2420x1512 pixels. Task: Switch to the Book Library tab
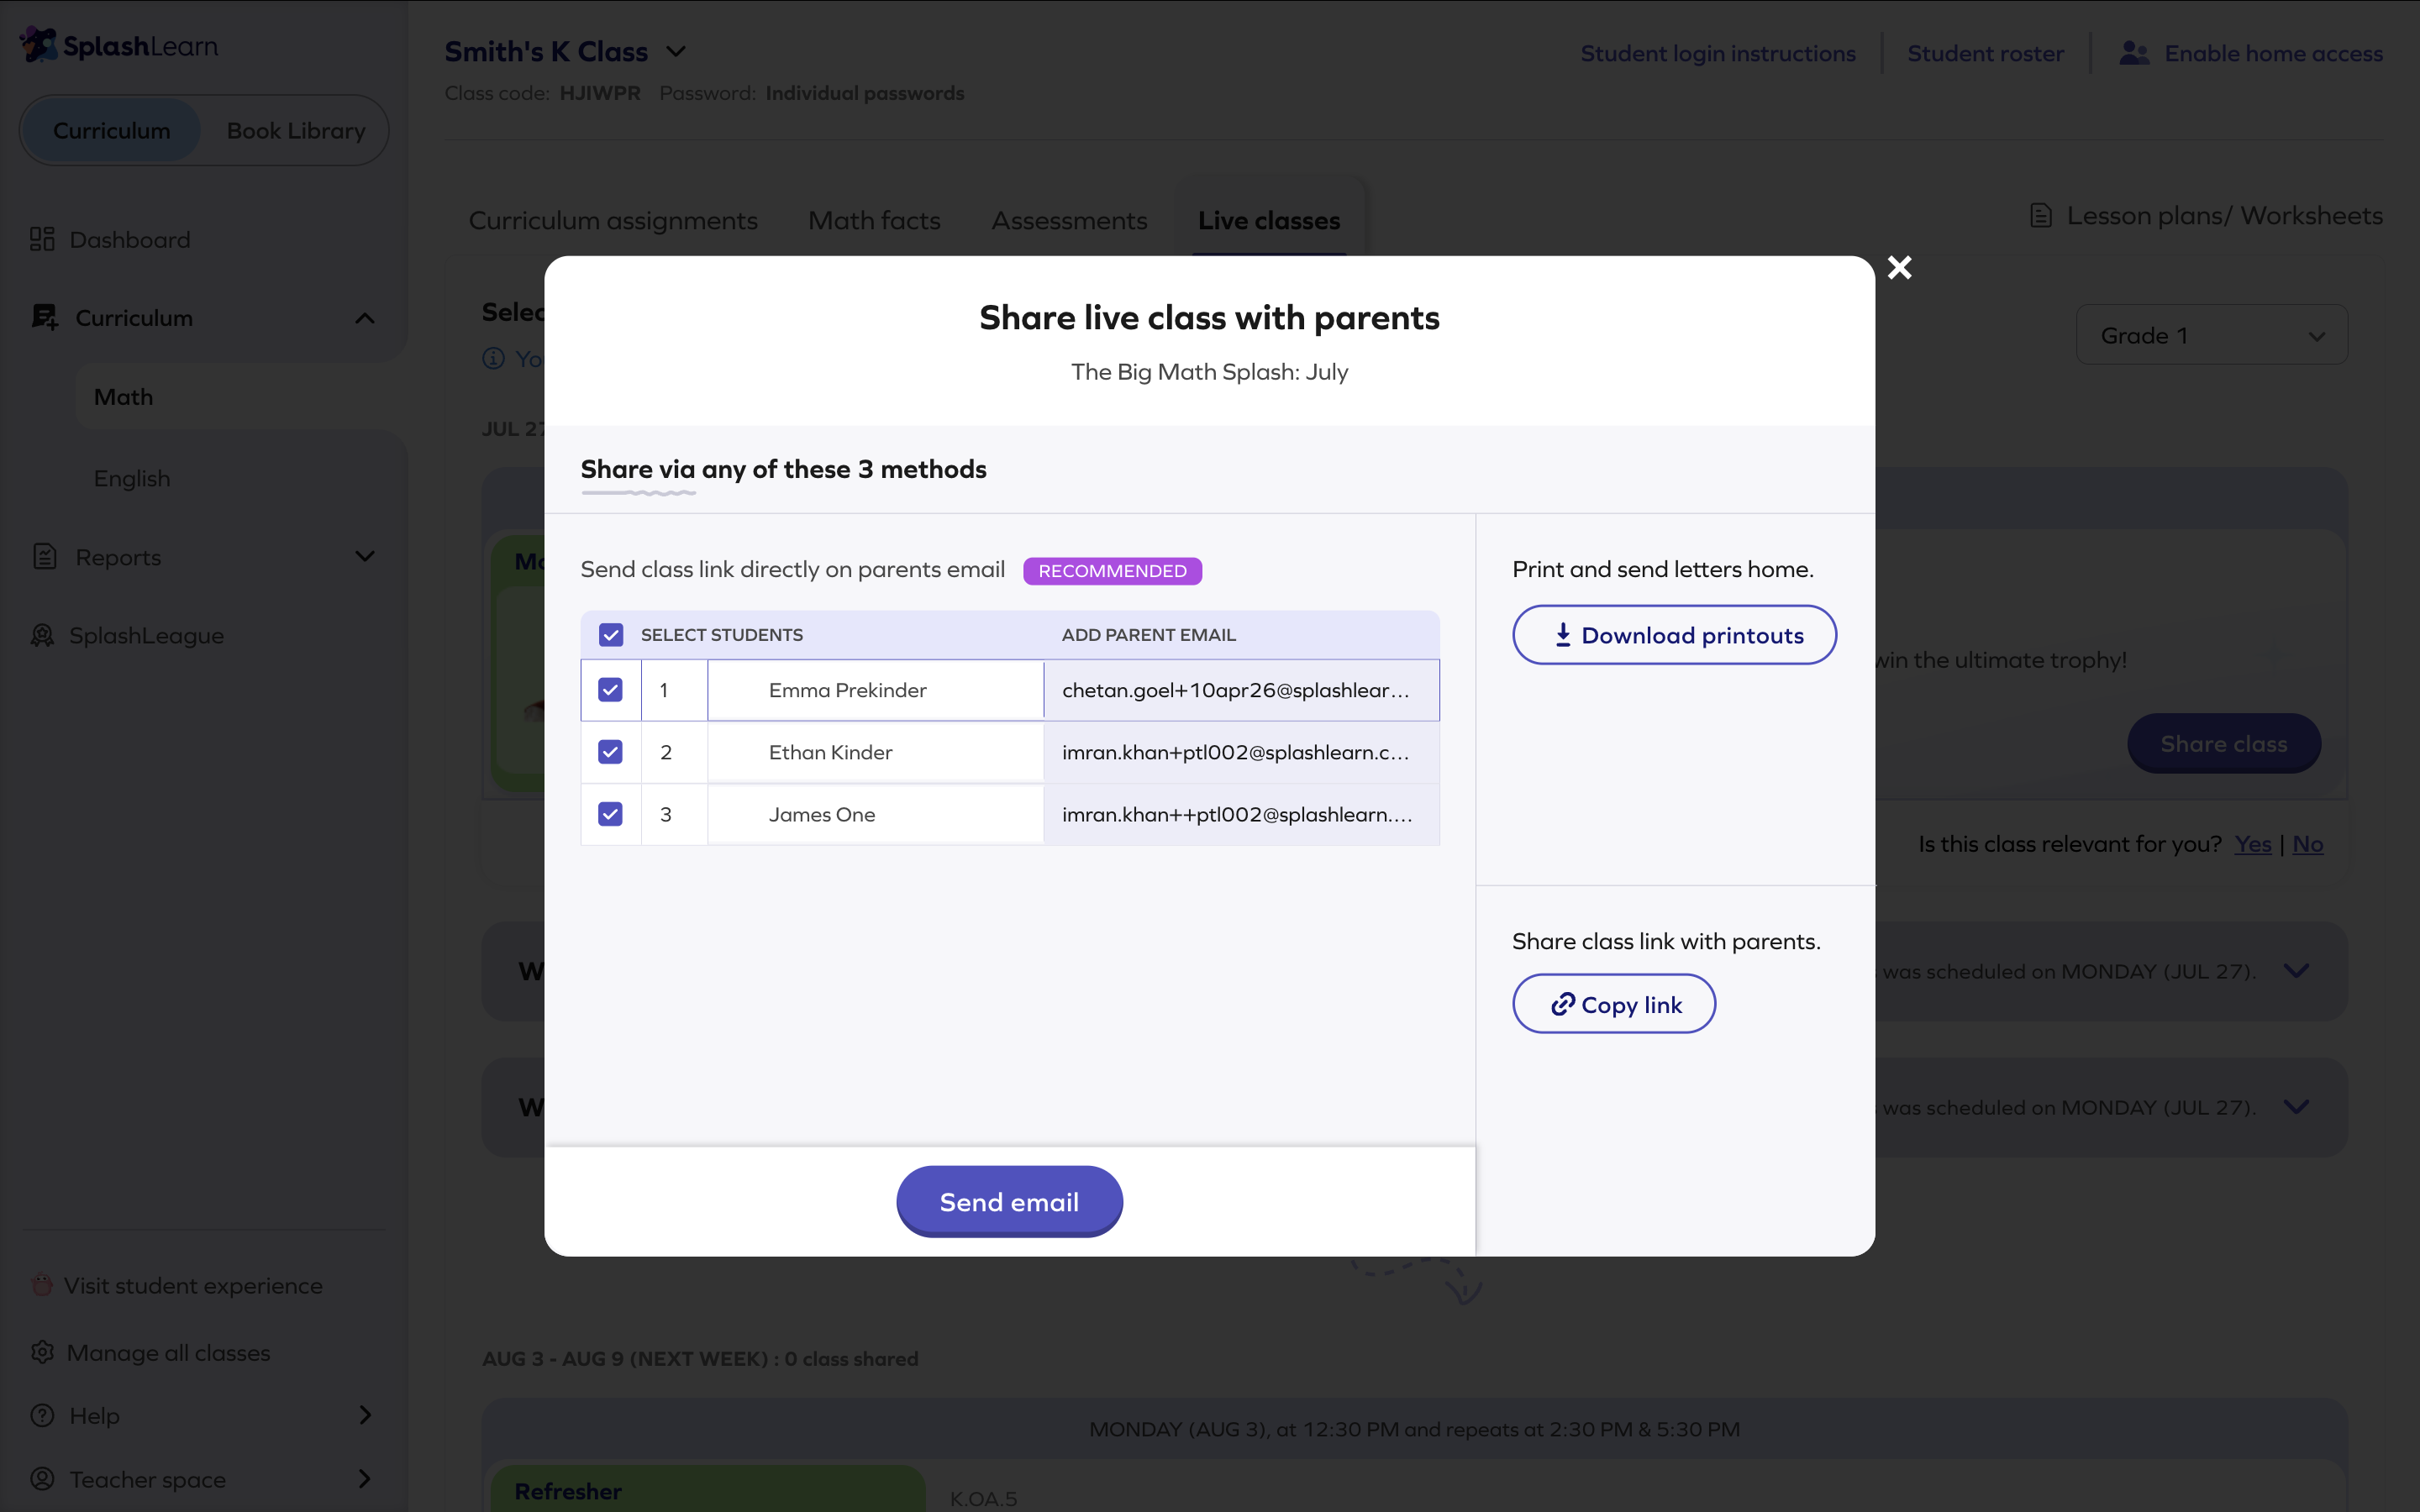point(296,131)
